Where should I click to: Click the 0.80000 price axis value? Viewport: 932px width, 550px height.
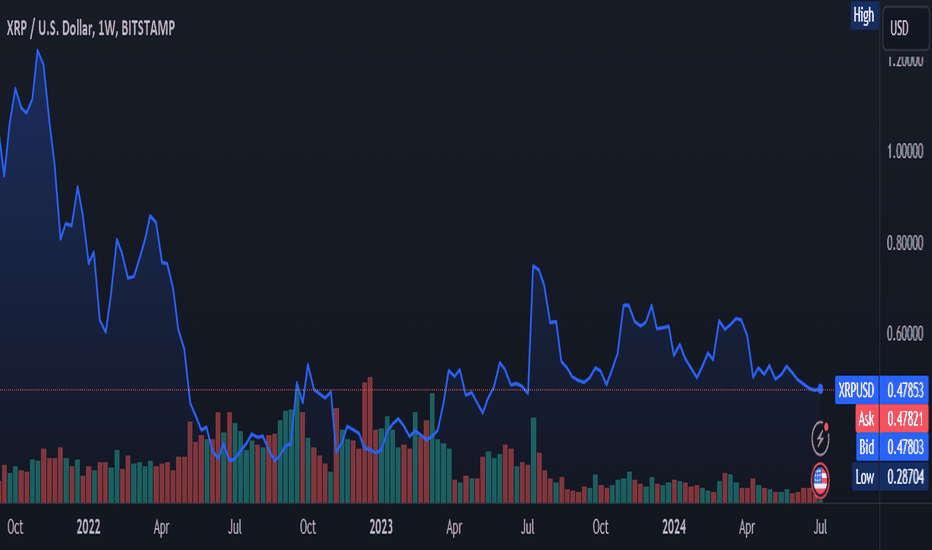(x=905, y=243)
